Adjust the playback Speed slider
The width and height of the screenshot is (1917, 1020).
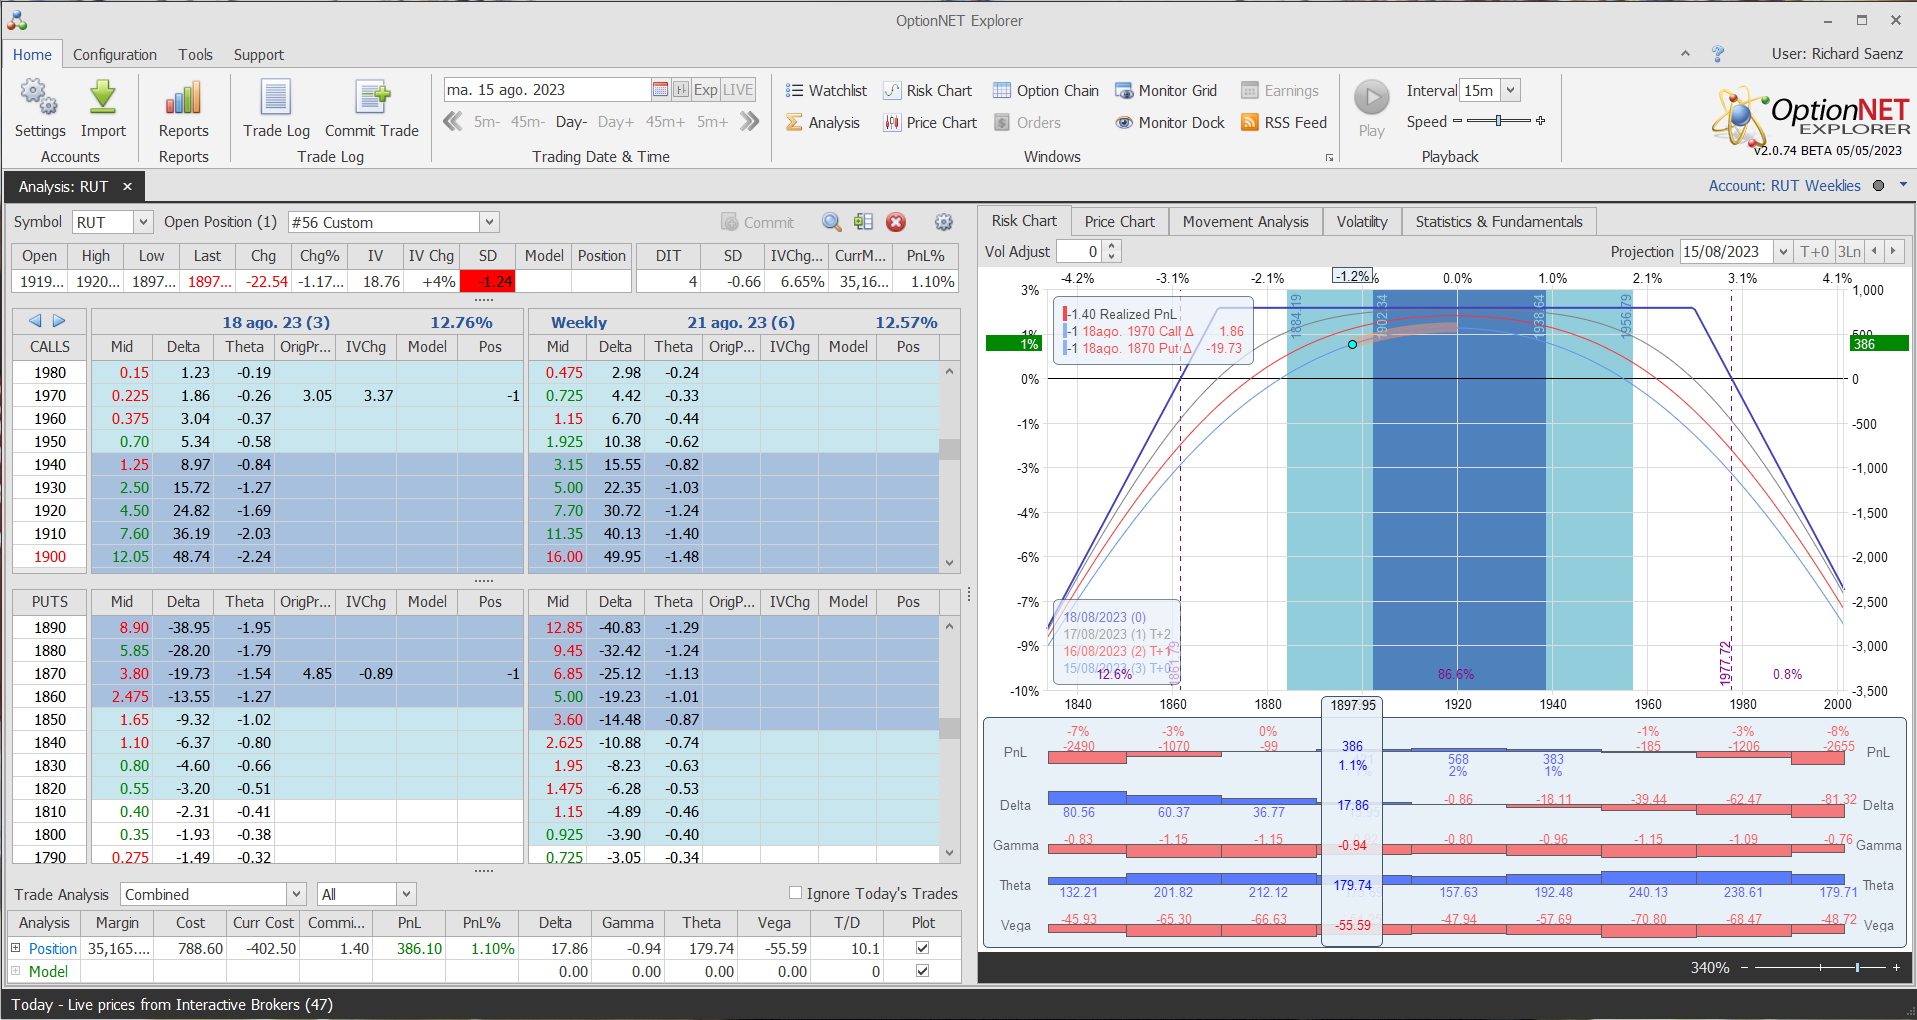pos(1498,121)
